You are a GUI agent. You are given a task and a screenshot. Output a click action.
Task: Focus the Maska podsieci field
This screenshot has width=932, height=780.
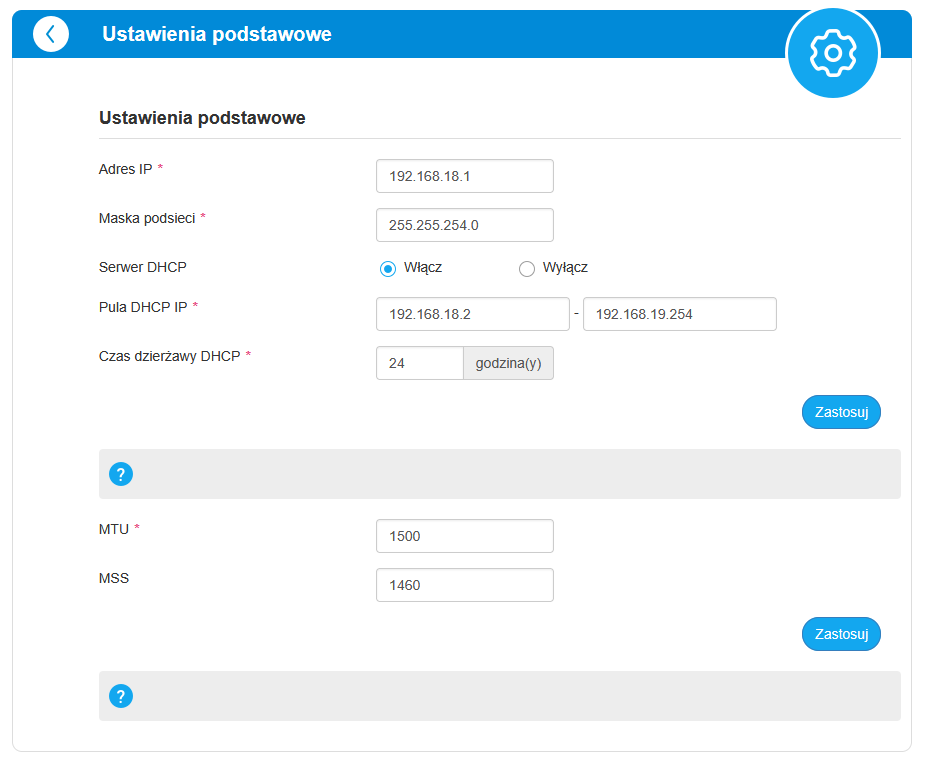tap(464, 225)
